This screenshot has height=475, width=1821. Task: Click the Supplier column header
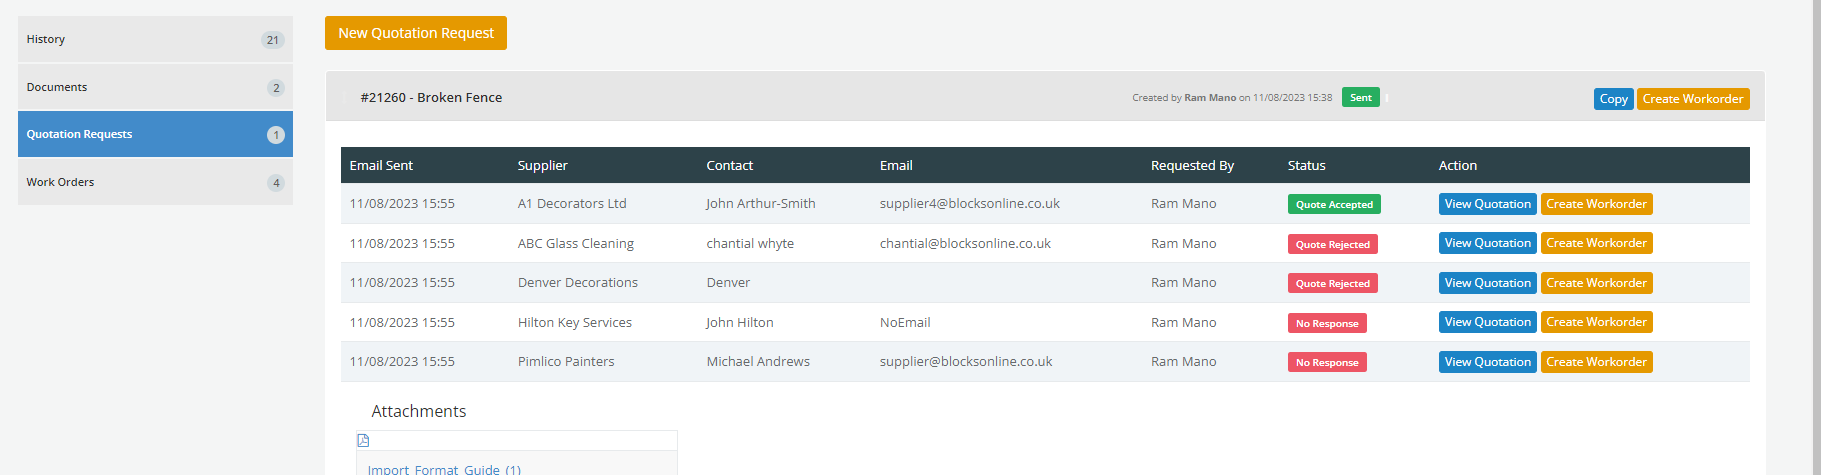click(x=542, y=165)
